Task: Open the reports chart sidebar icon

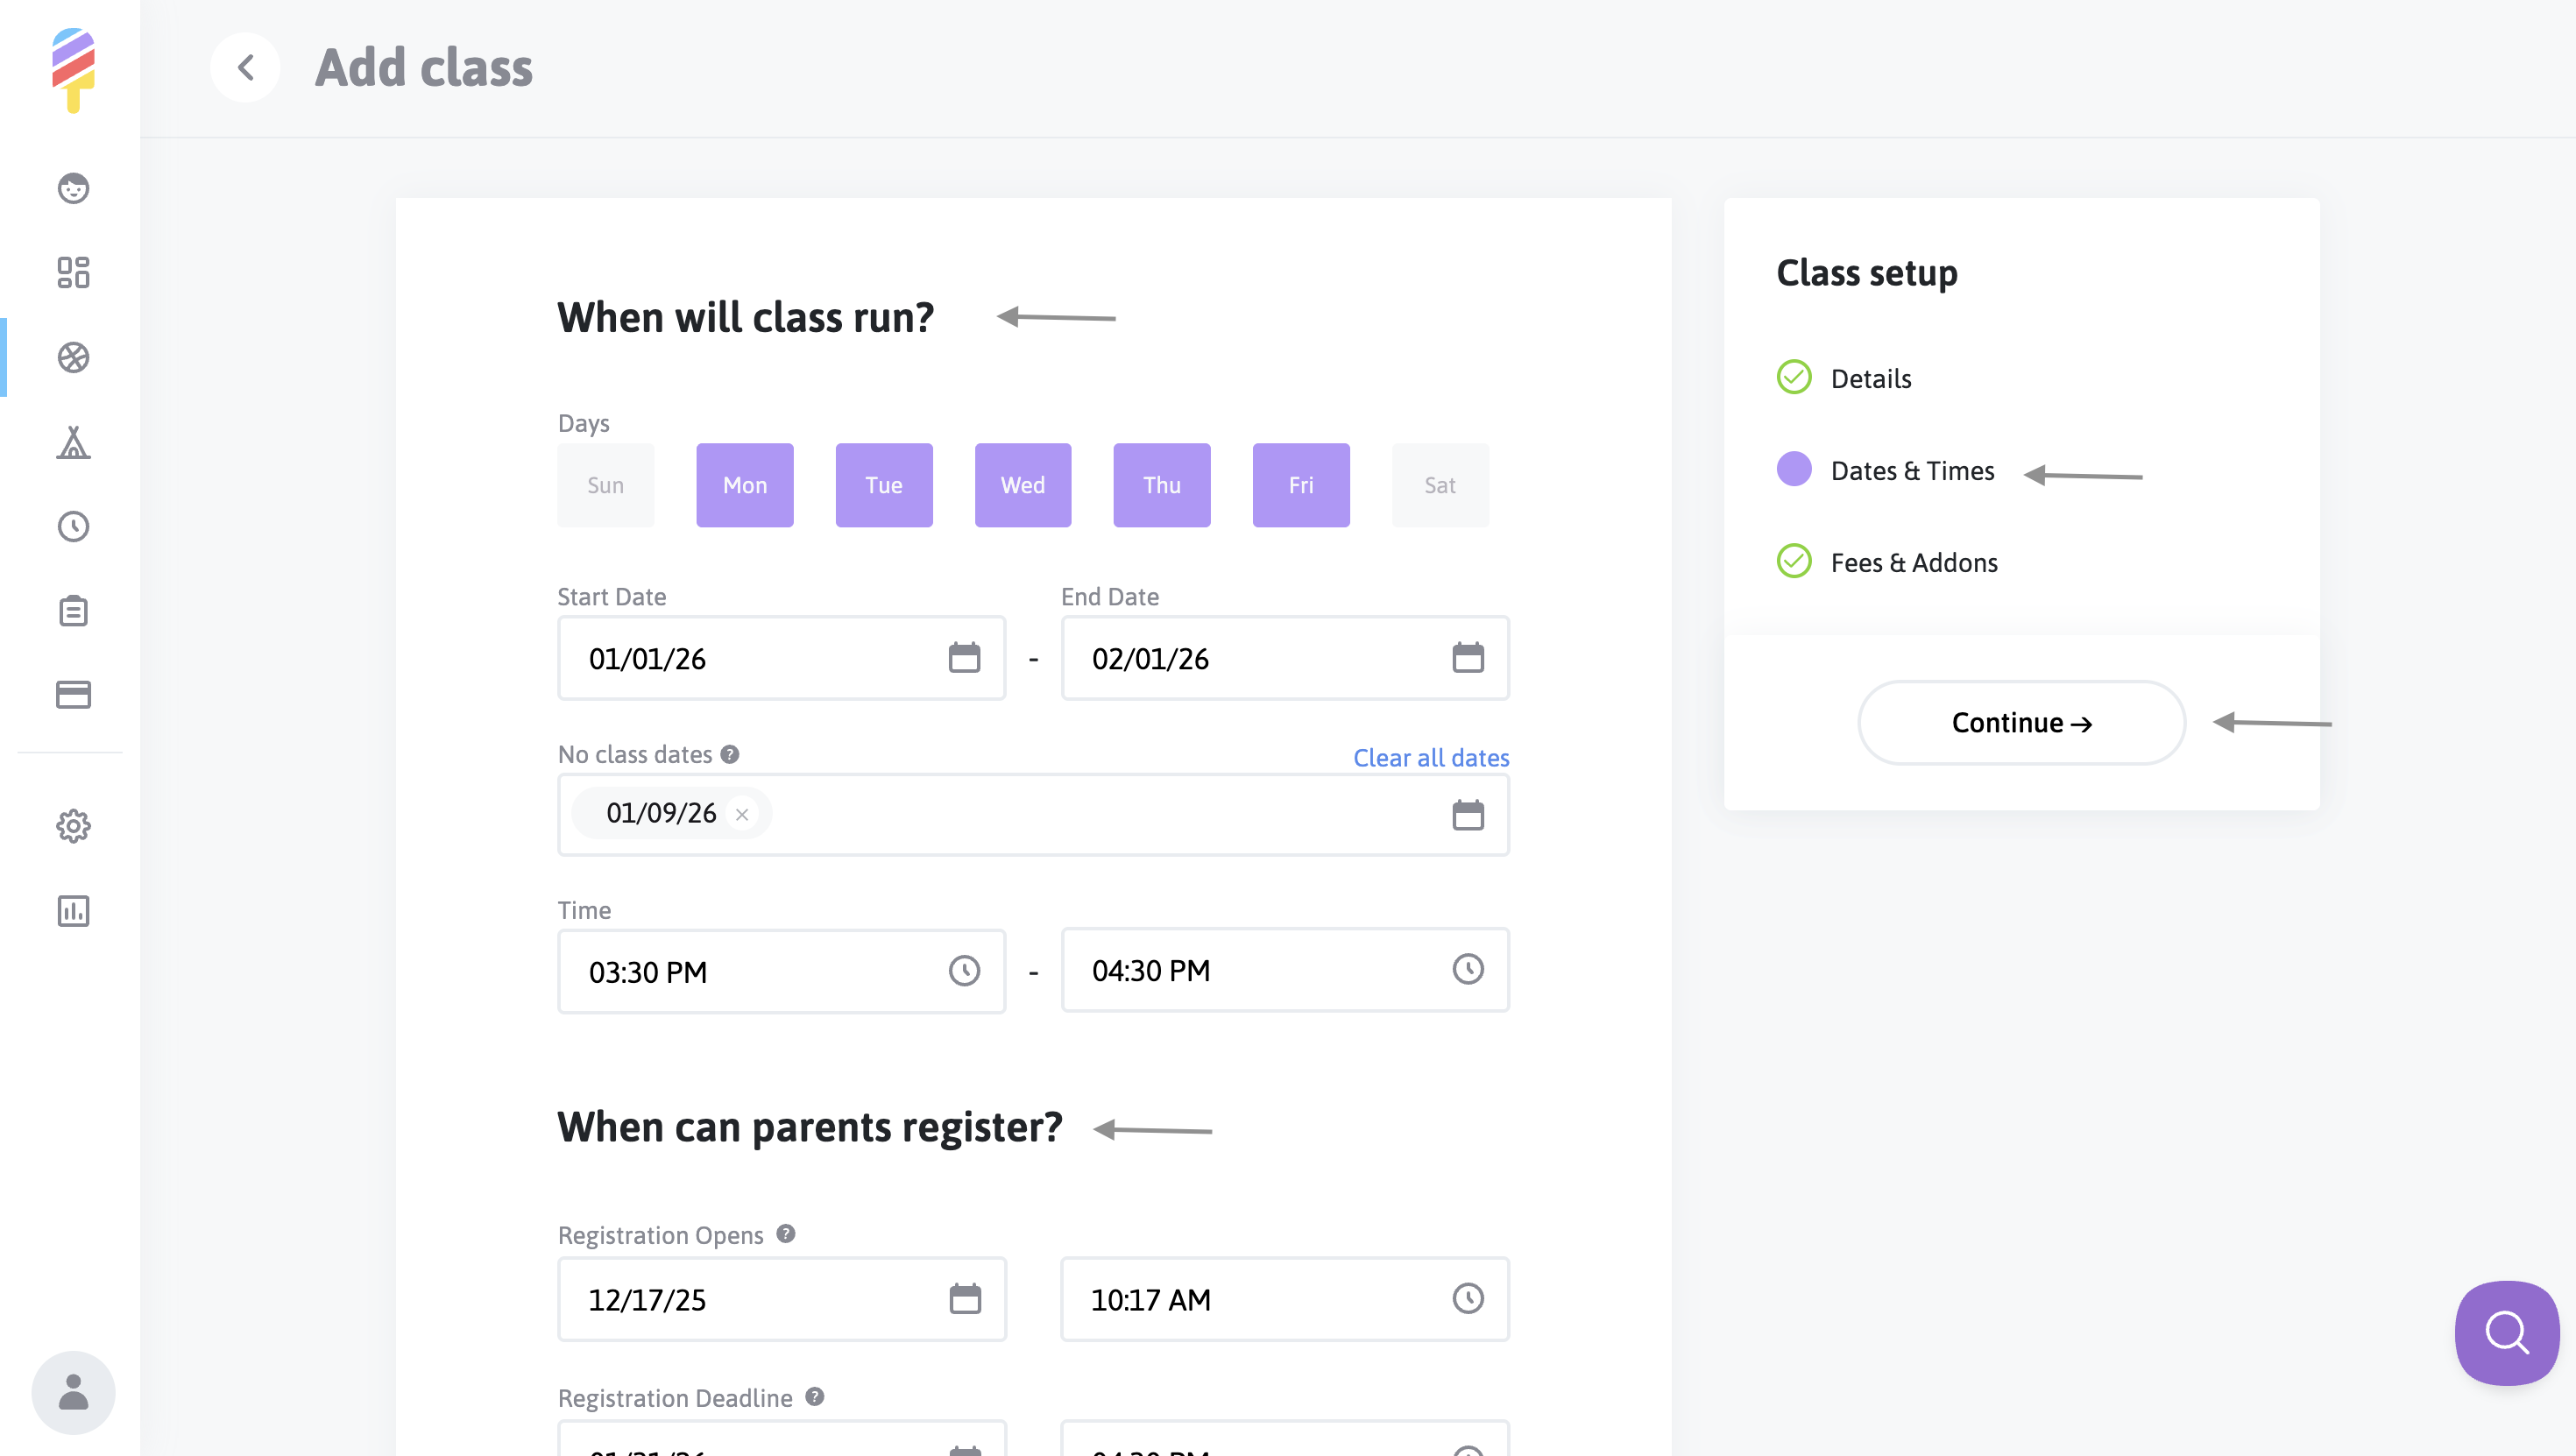Action: [73, 910]
